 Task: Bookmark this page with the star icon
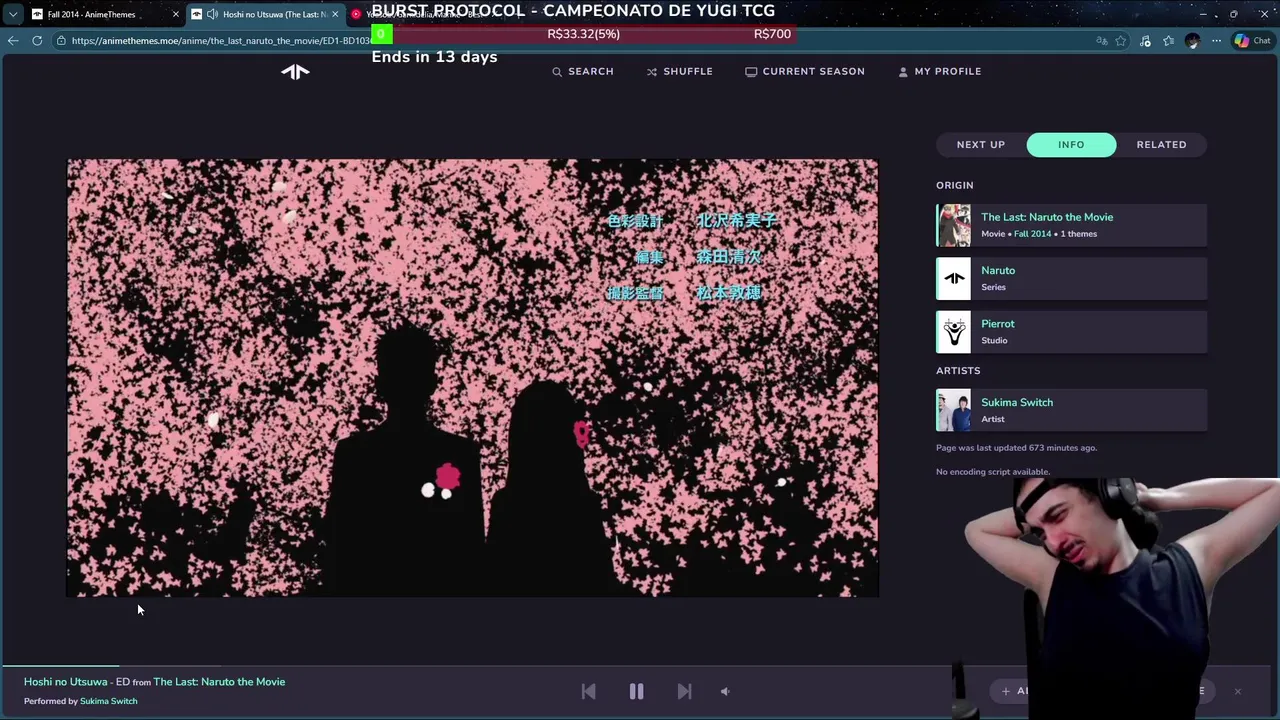pyautogui.click(x=1121, y=41)
